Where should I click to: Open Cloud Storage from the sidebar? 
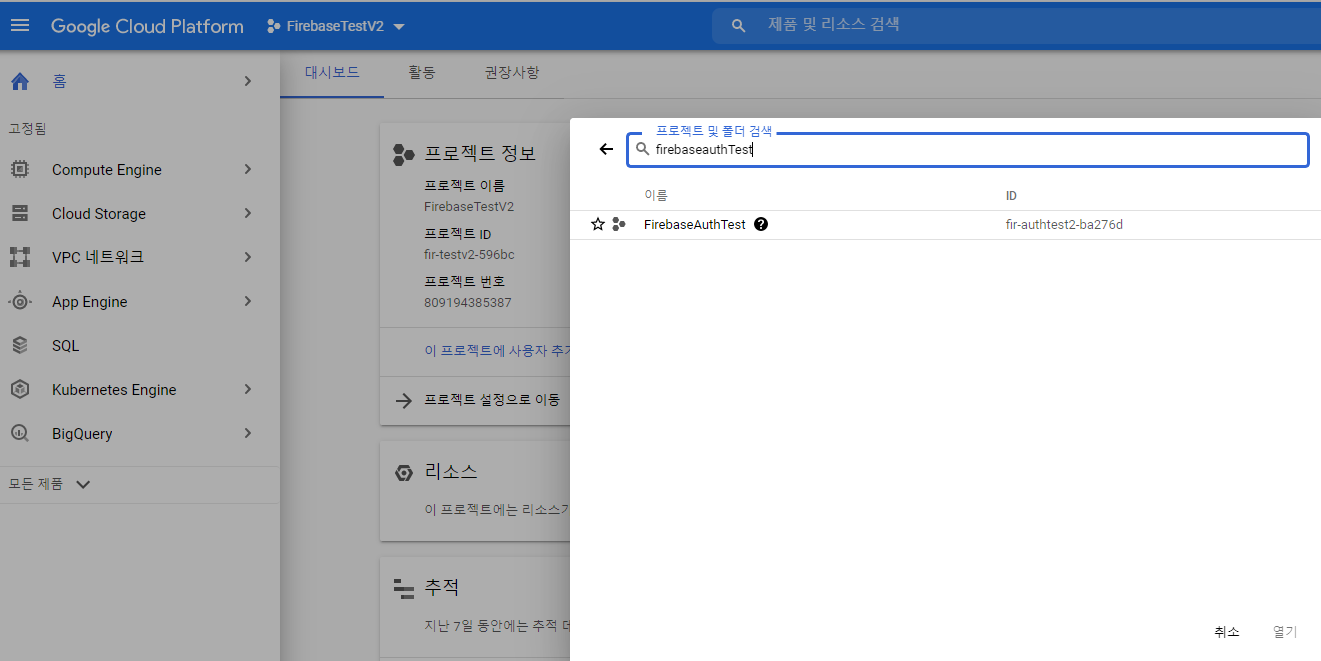[99, 214]
